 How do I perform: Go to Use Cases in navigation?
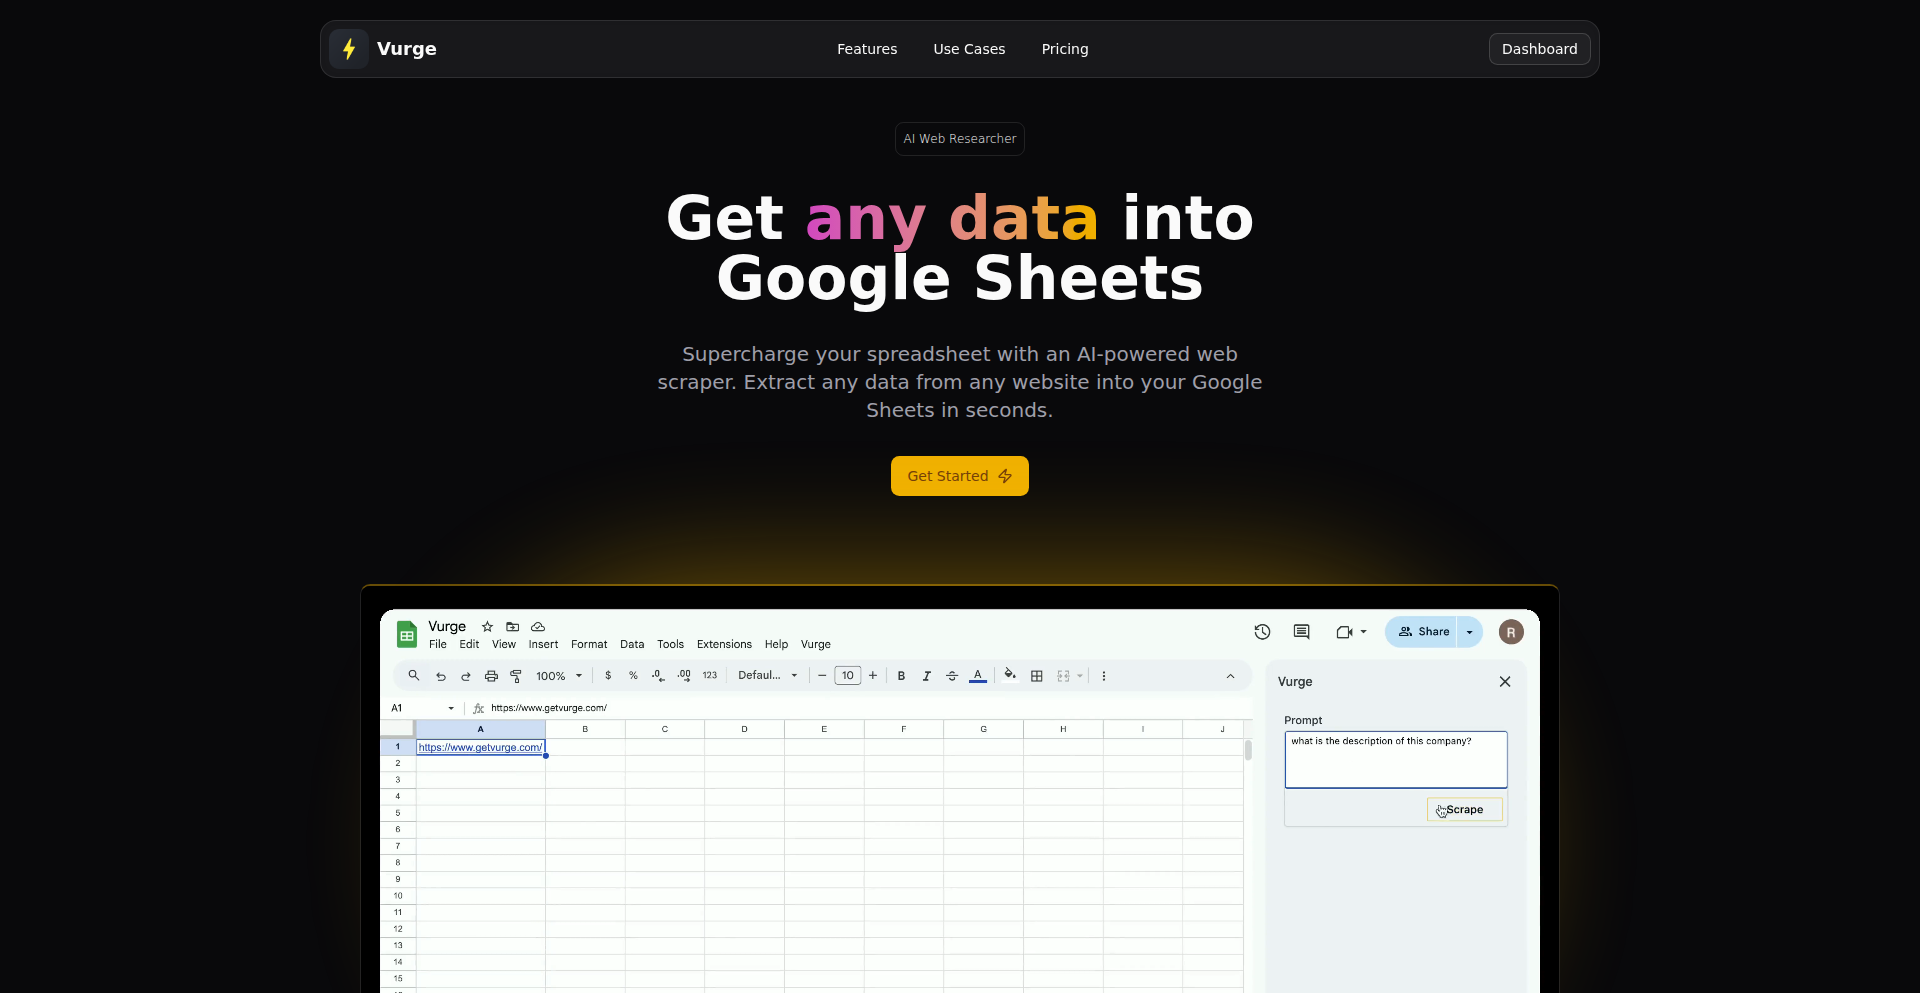click(969, 49)
